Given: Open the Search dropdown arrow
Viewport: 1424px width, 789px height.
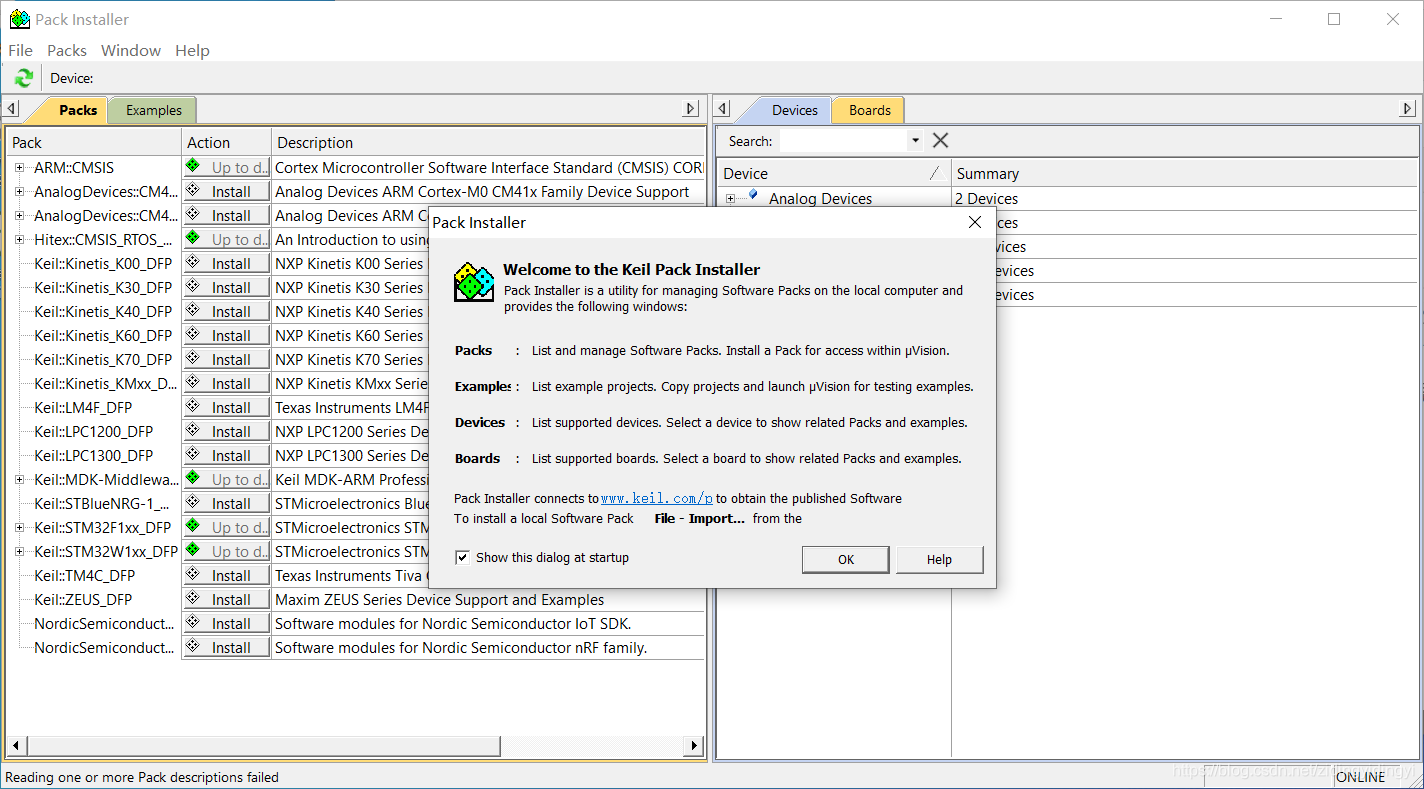Looking at the screenshot, I should [x=915, y=141].
